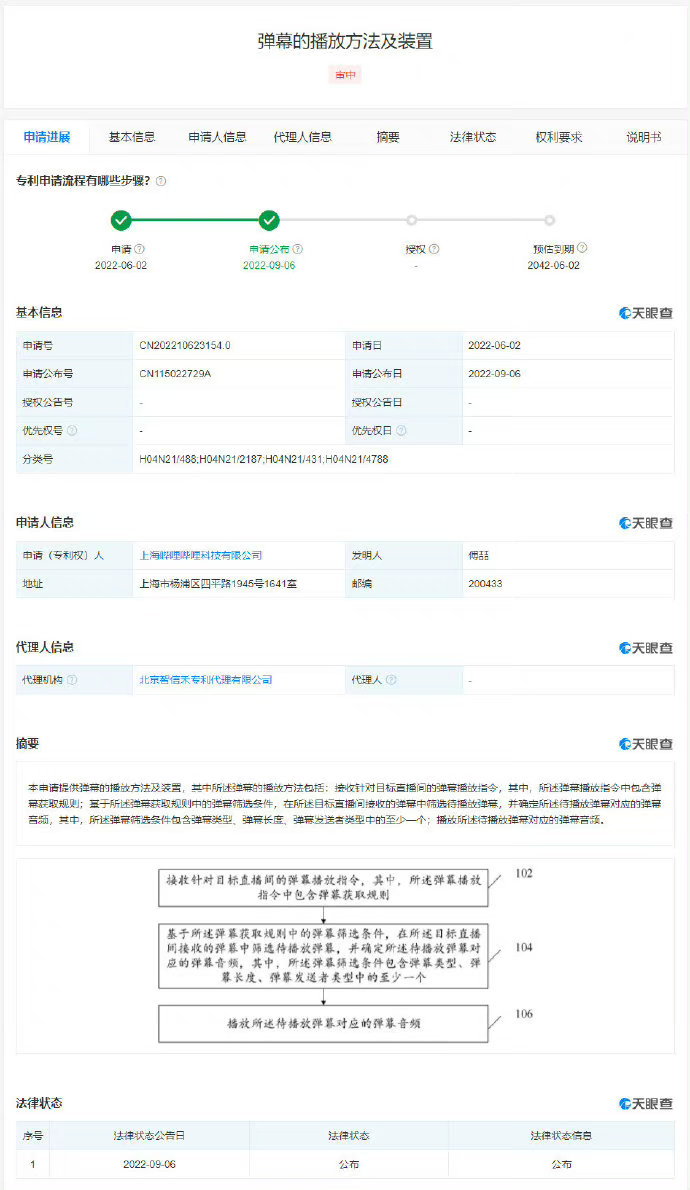
Task: Click 2022-06-02 value in 申请日 row
Action: coord(494,345)
